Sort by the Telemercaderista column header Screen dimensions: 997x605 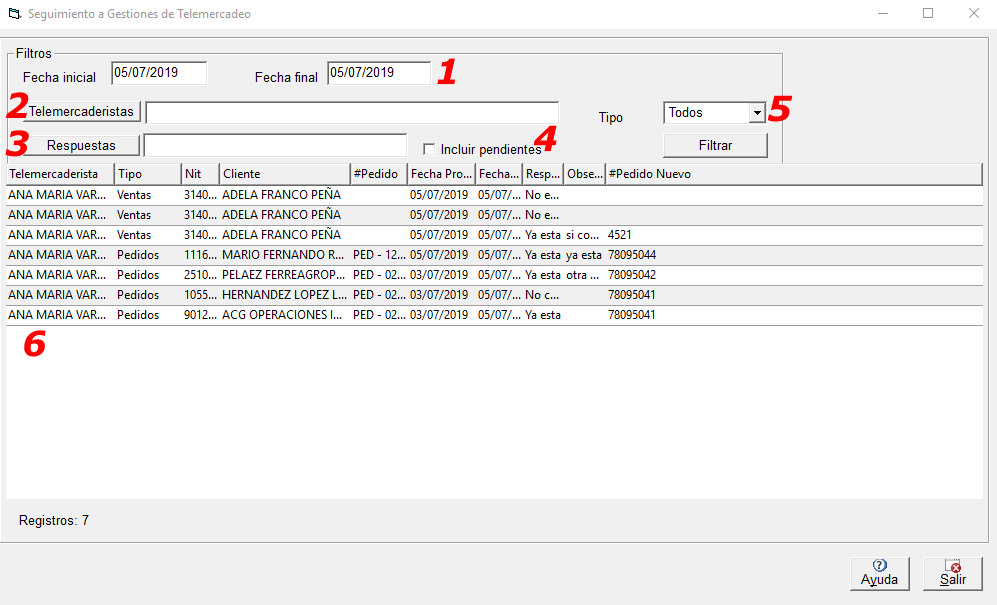(x=59, y=174)
